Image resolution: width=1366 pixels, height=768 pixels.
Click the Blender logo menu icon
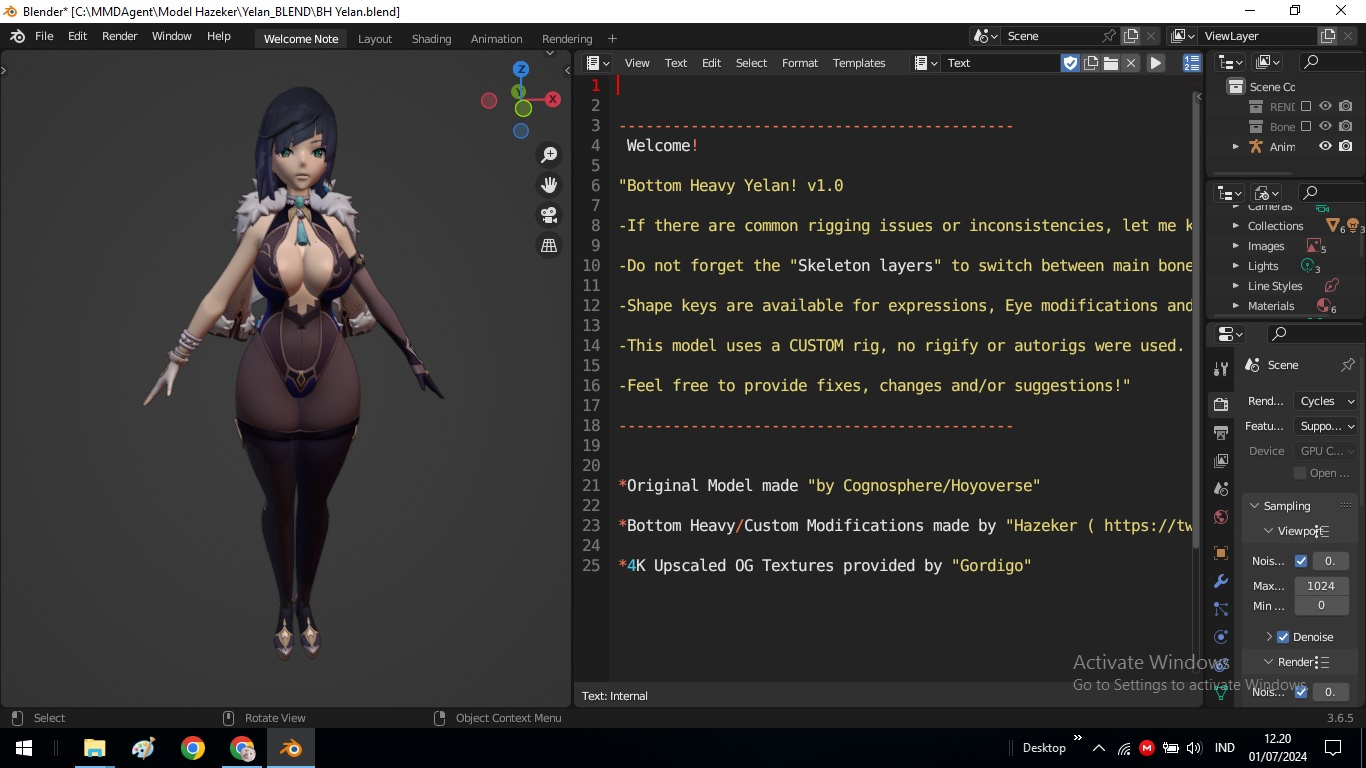(x=17, y=36)
